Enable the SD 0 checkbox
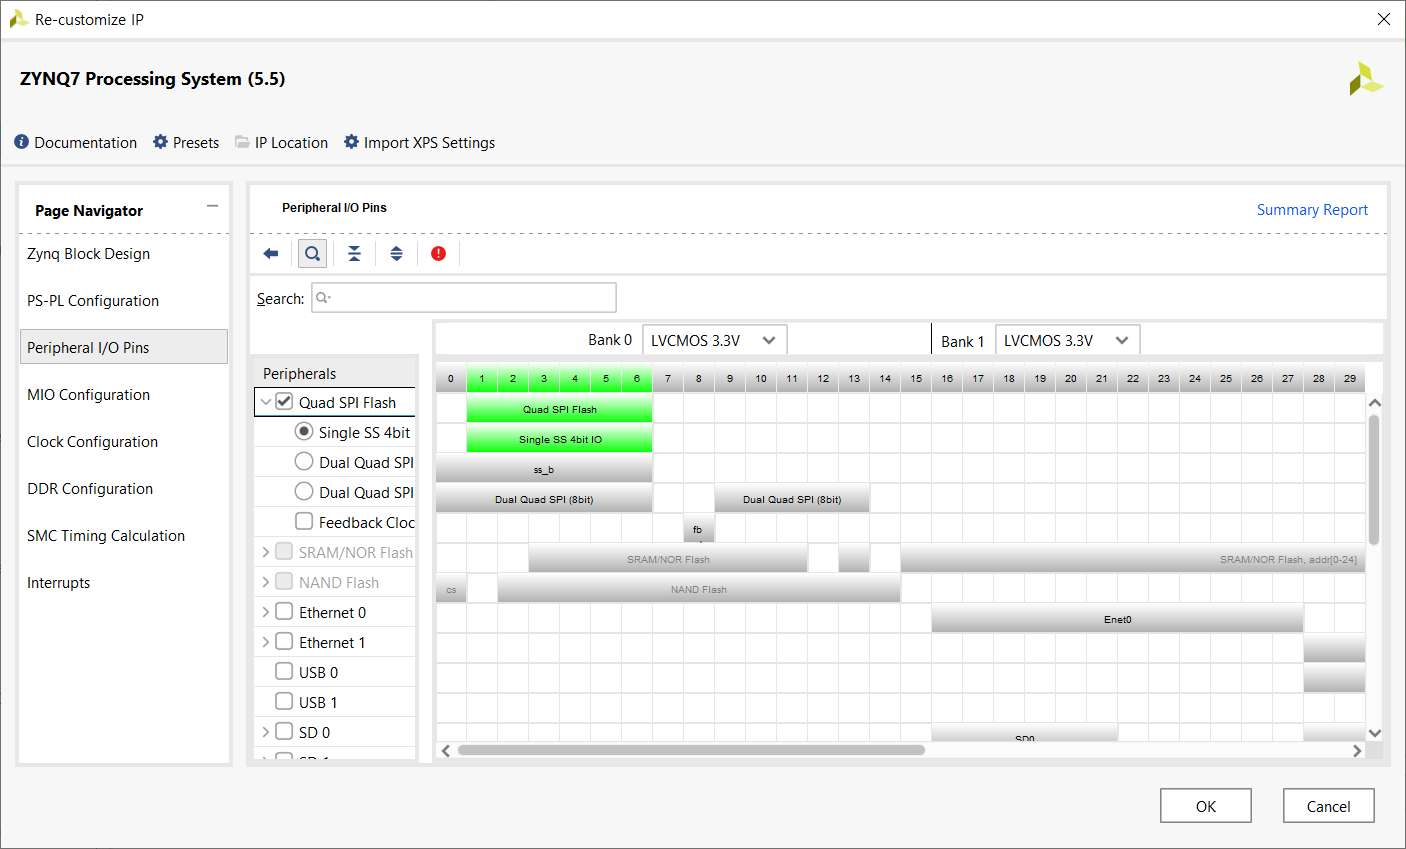 tap(284, 732)
